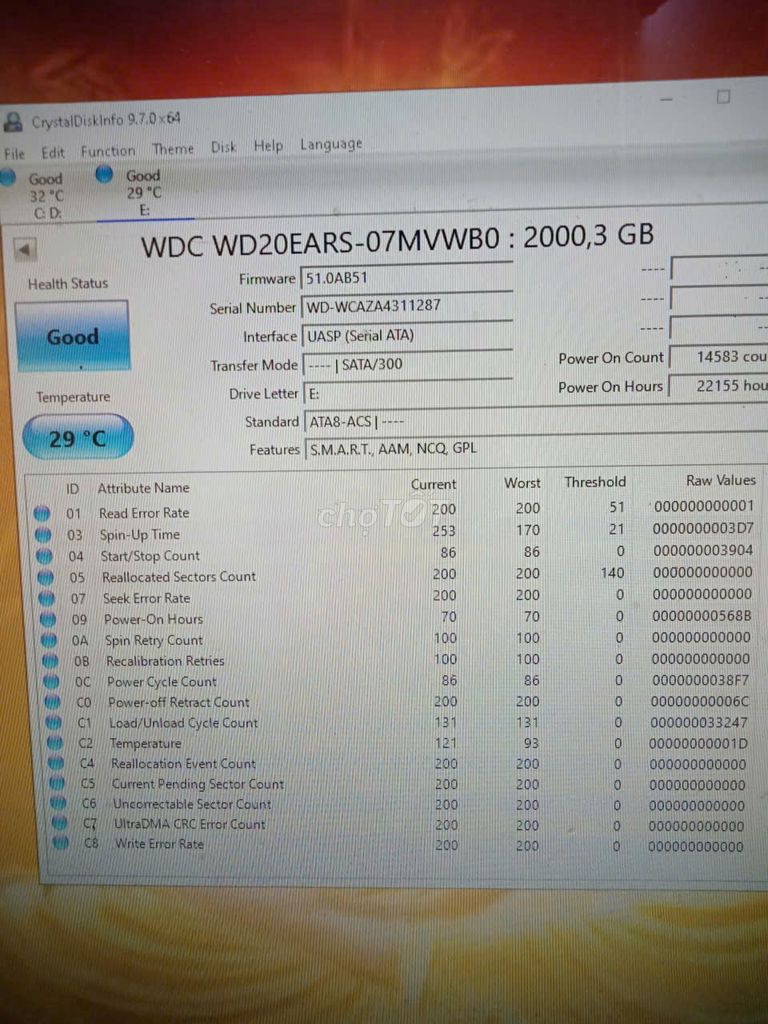Click the Good health status button
The width and height of the screenshot is (768, 1024).
click(72, 336)
